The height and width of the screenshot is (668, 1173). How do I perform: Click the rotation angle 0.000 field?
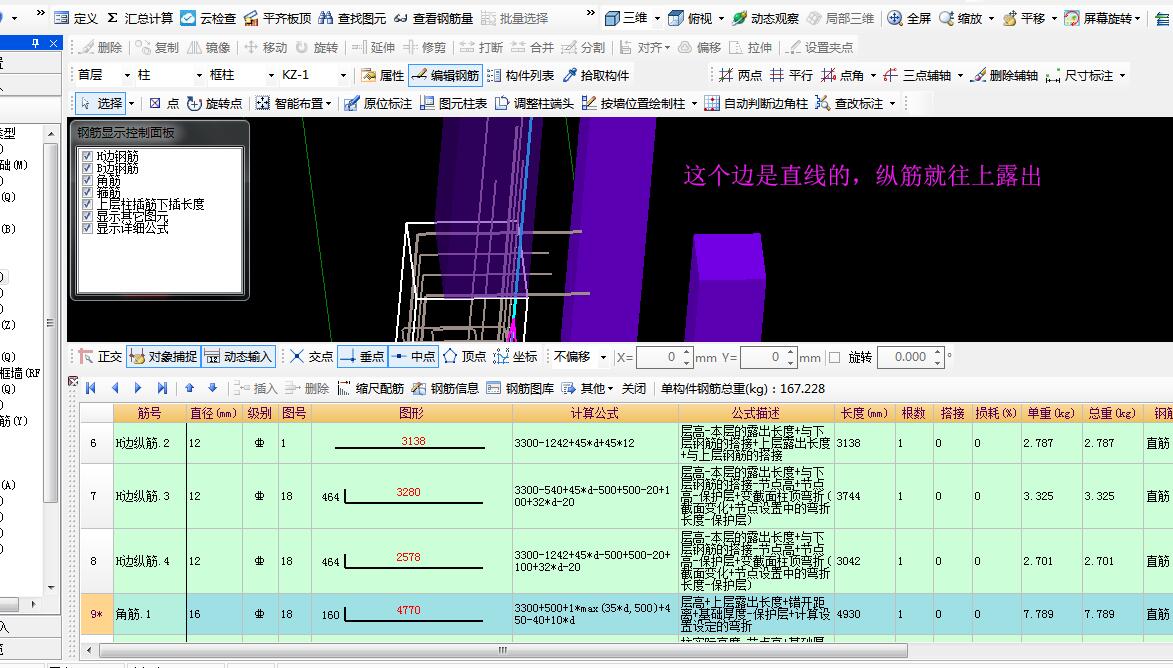pyautogui.click(x=911, y=358)
